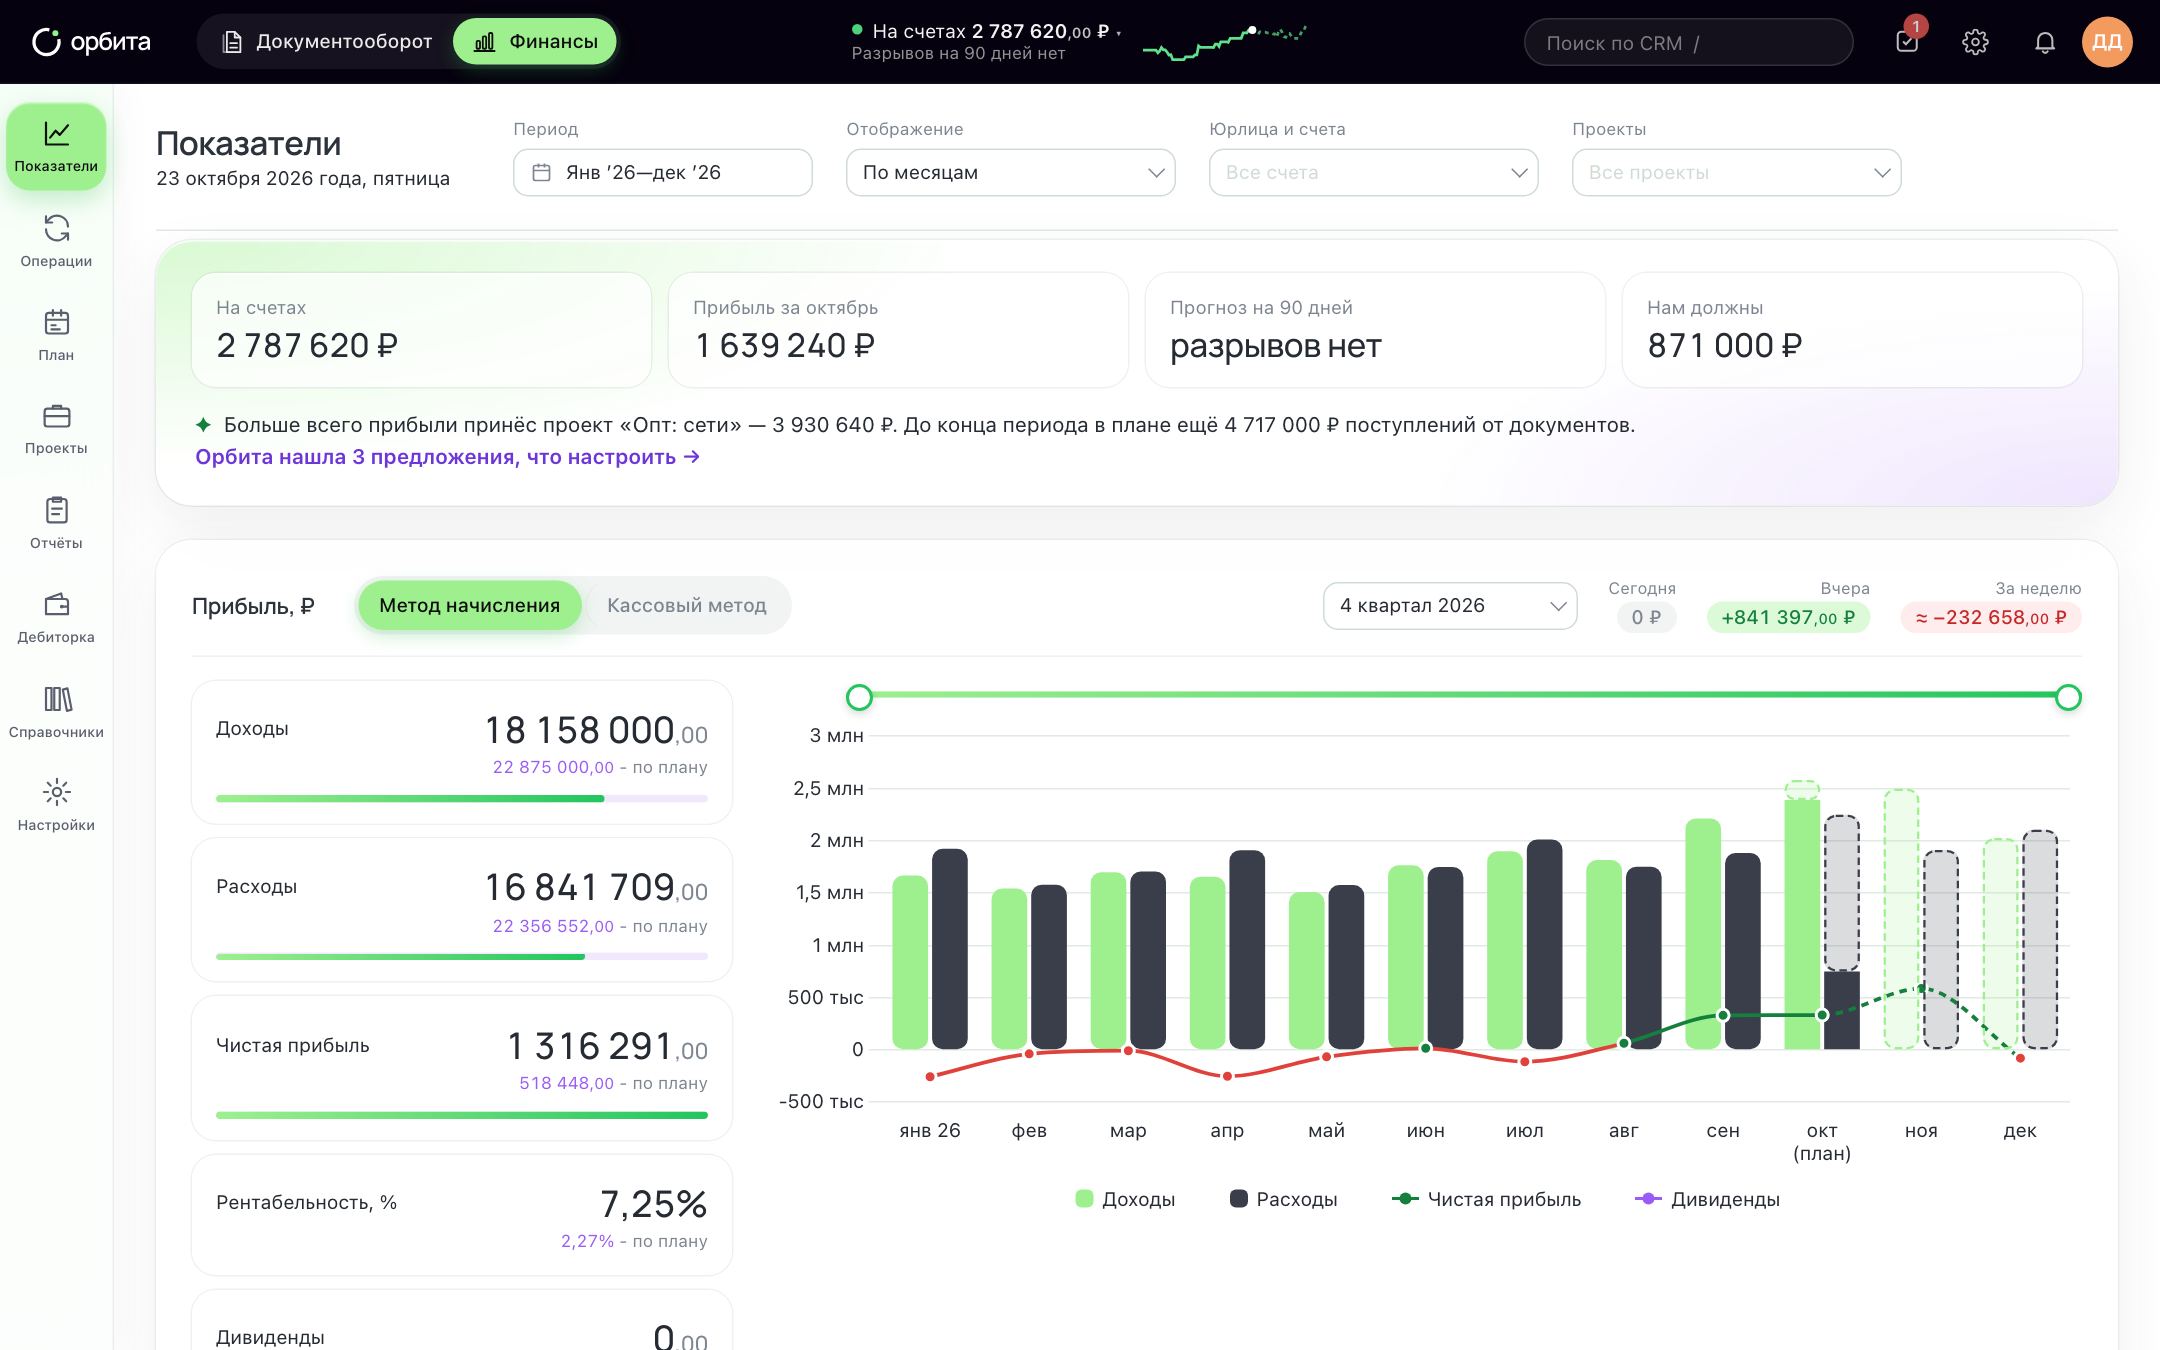Open the tasks checklist with badge
Screen dimensions: 2160x1350
[1907, 42]
